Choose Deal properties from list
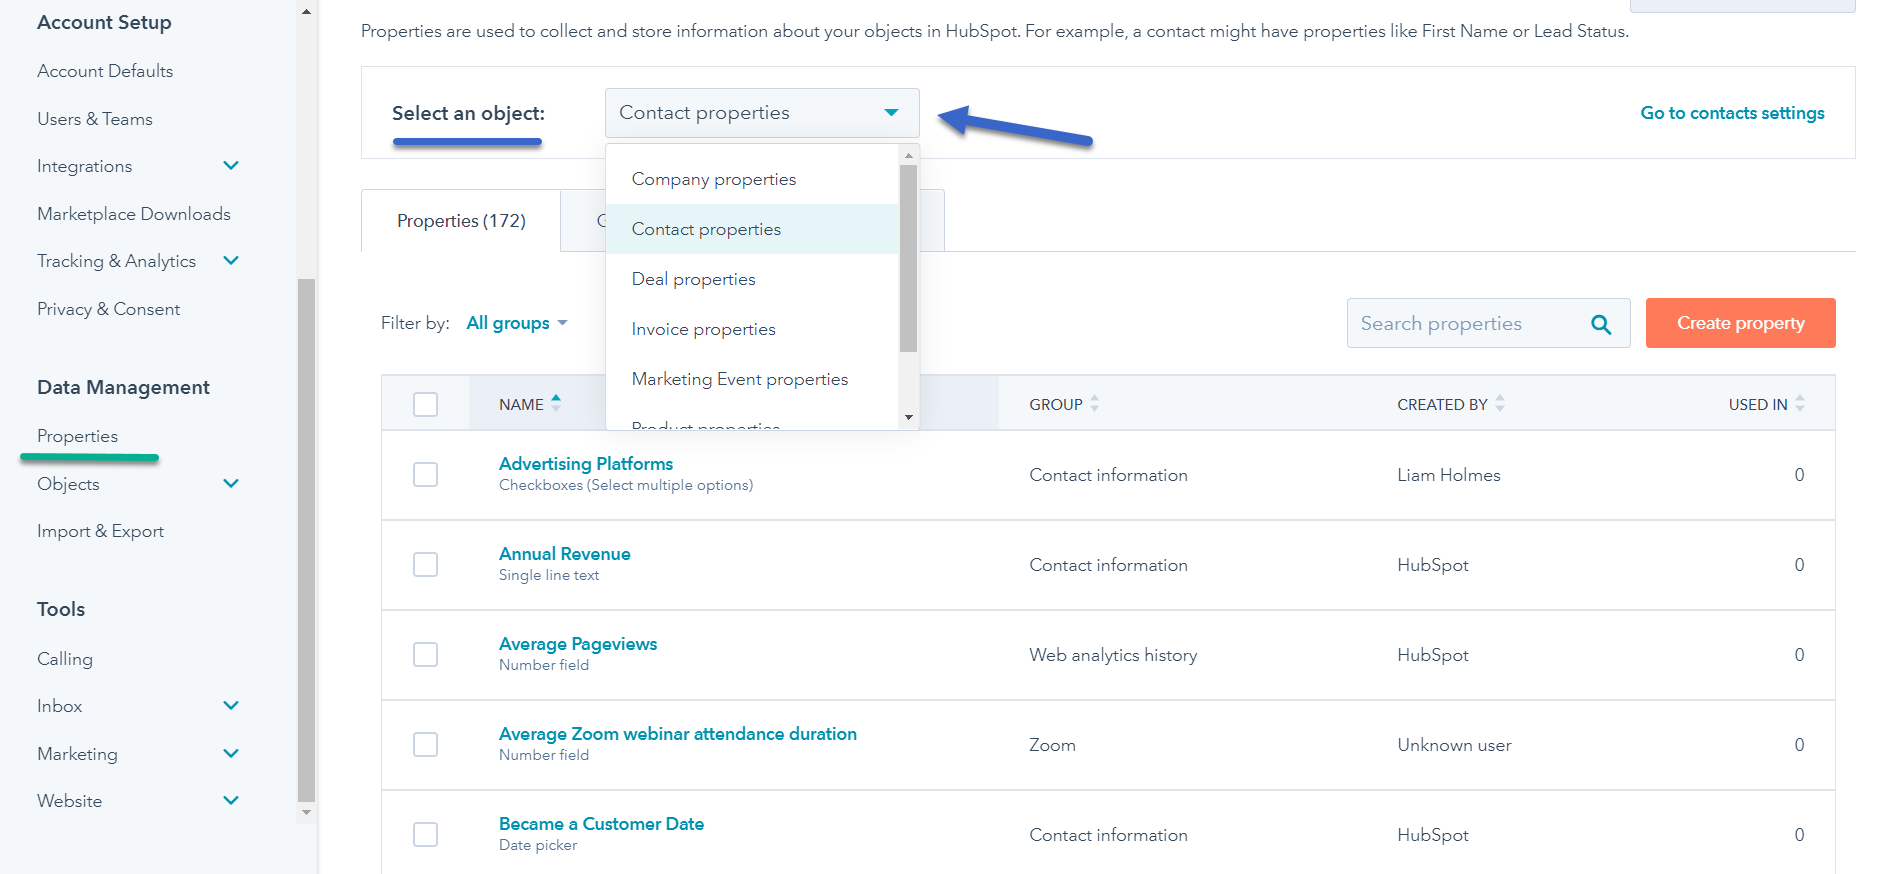1887x874 pixels. pyautogui.click(x=693, y=279)
